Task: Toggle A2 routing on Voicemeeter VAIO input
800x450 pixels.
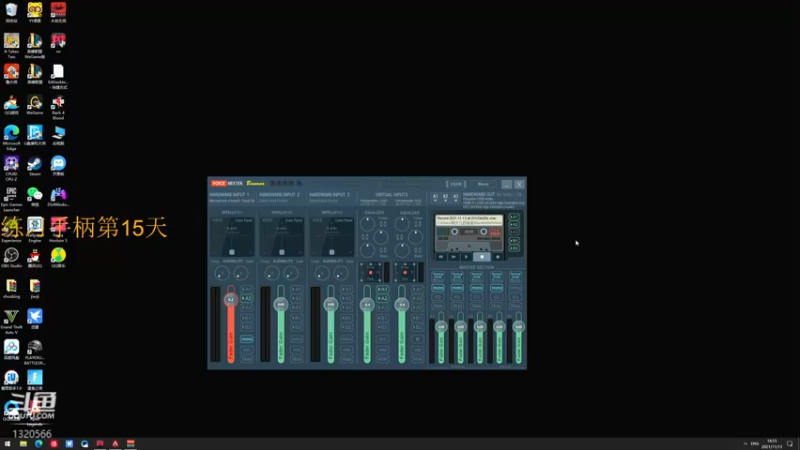Action: click(x=383, y=298)
